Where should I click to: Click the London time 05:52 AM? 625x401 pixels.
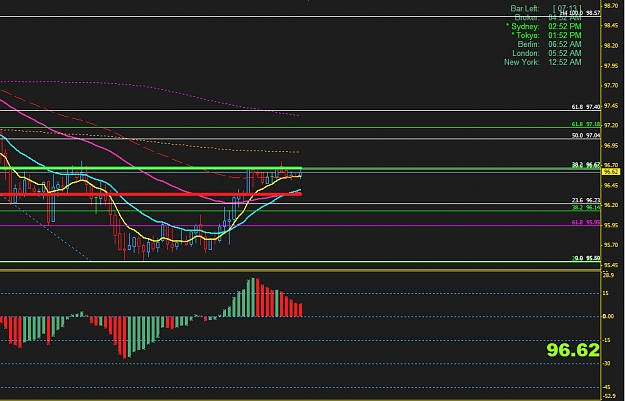pyautogui.click(x=565, y=53)
